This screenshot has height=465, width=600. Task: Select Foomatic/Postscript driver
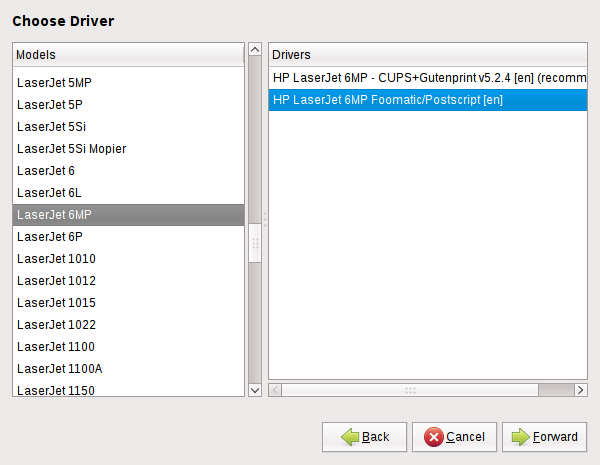tap(428, 100)
